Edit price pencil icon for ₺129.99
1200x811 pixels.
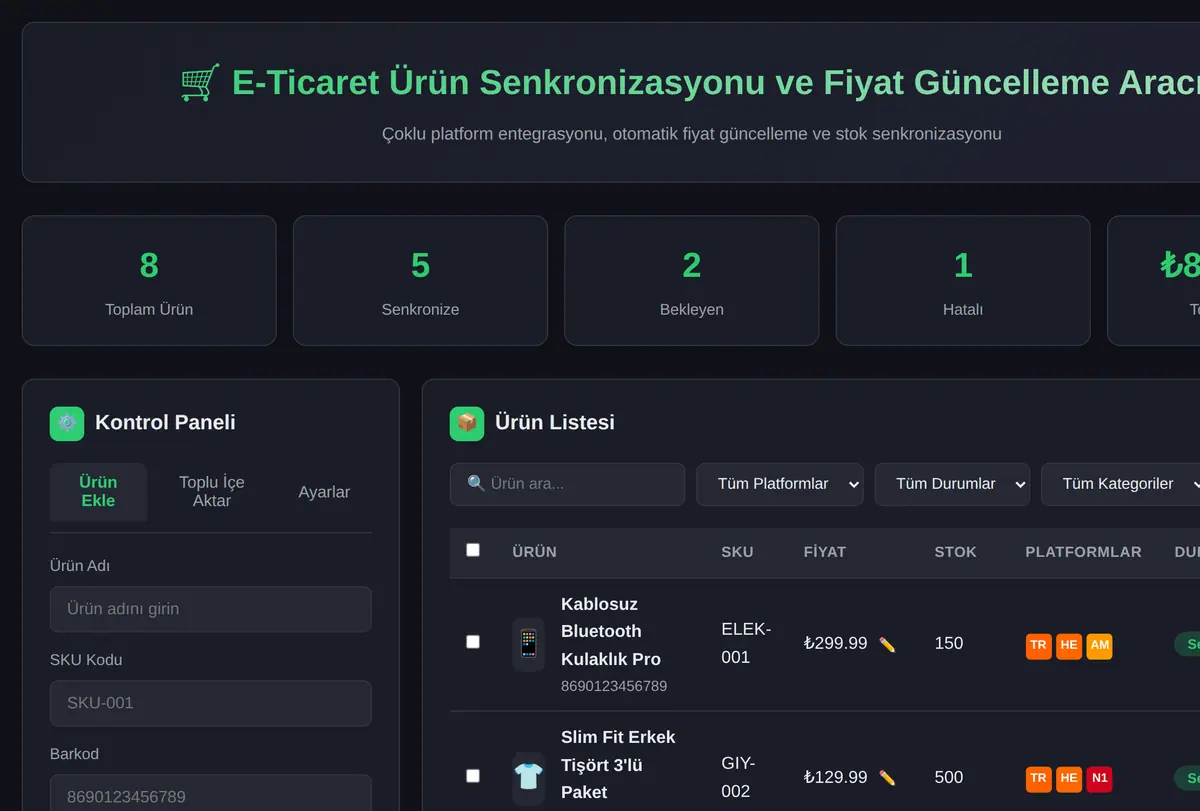tap(887, 778)
